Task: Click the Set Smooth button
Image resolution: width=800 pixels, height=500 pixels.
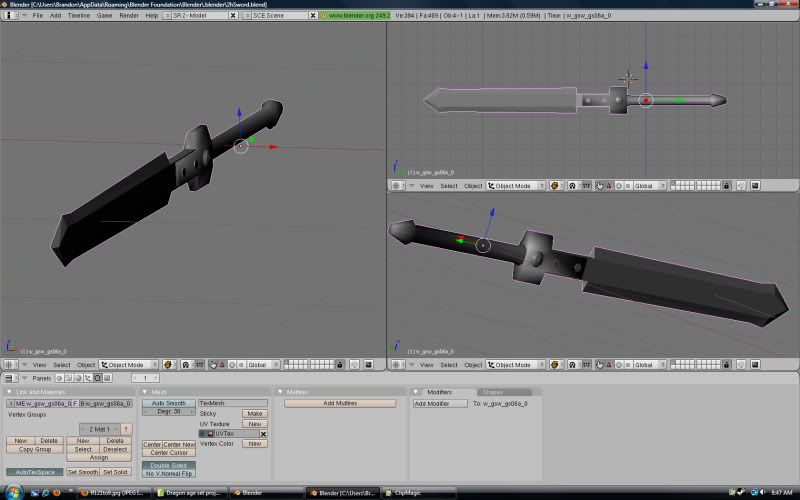Action: click(x=83, y=472)
